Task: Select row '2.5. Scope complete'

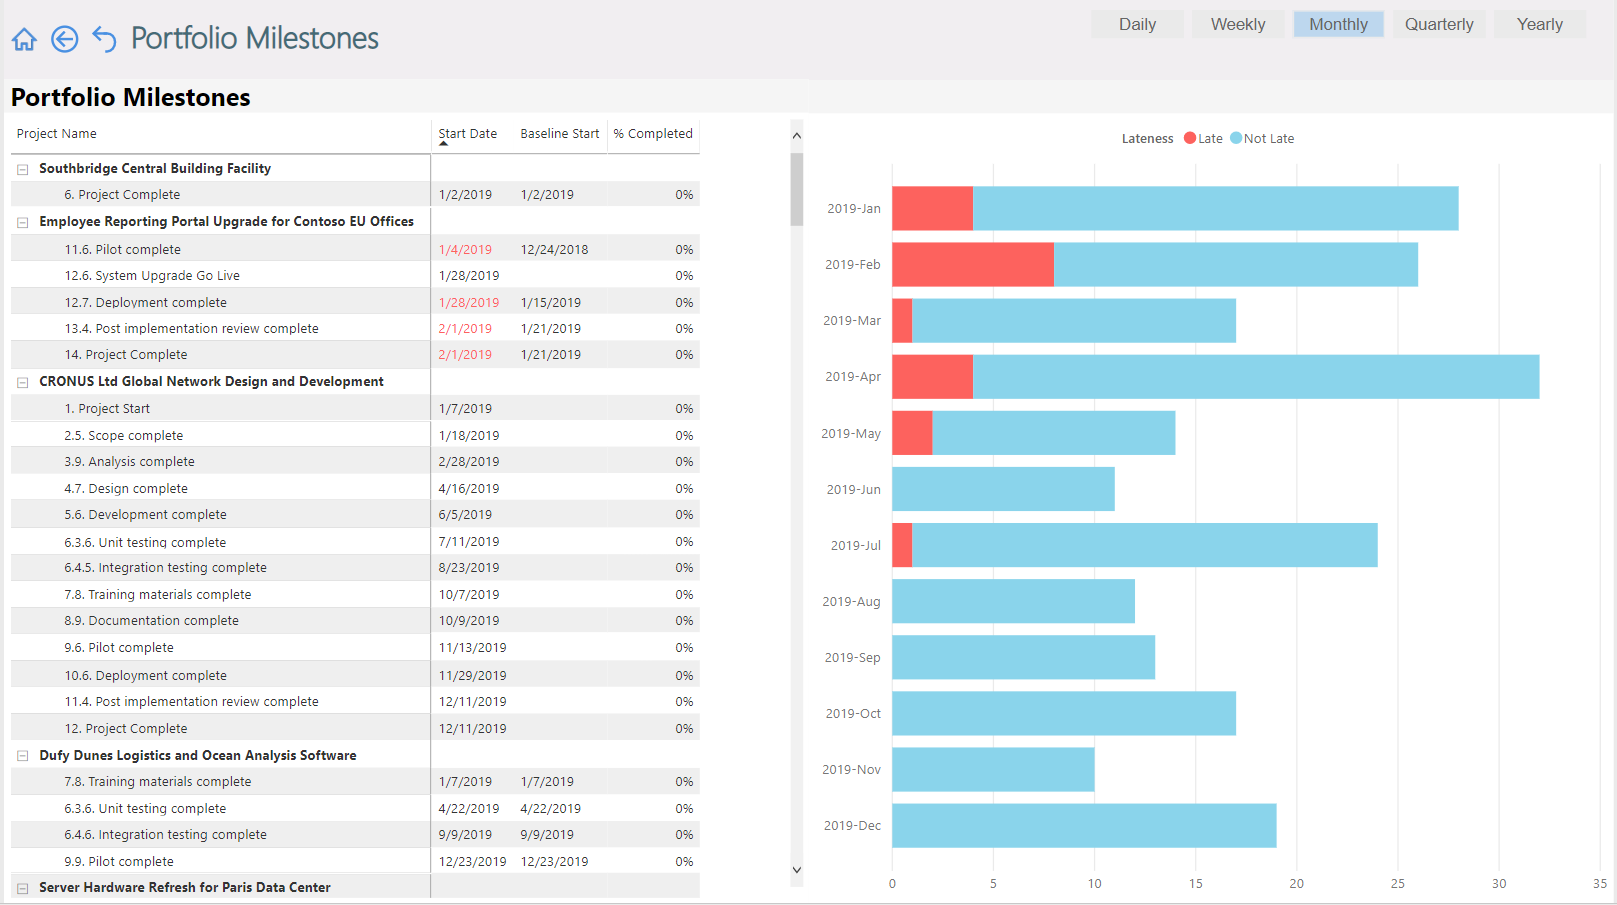Action: (x=355, y=436)
